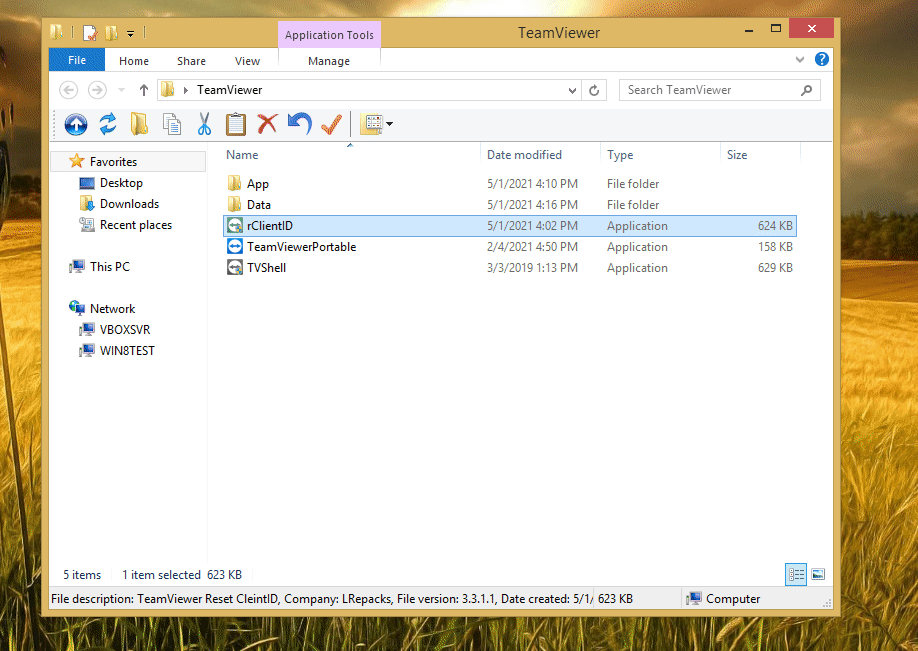Open Desktop in the navigation pane
The width and height of the screenshot is (918, 651).
121,183
